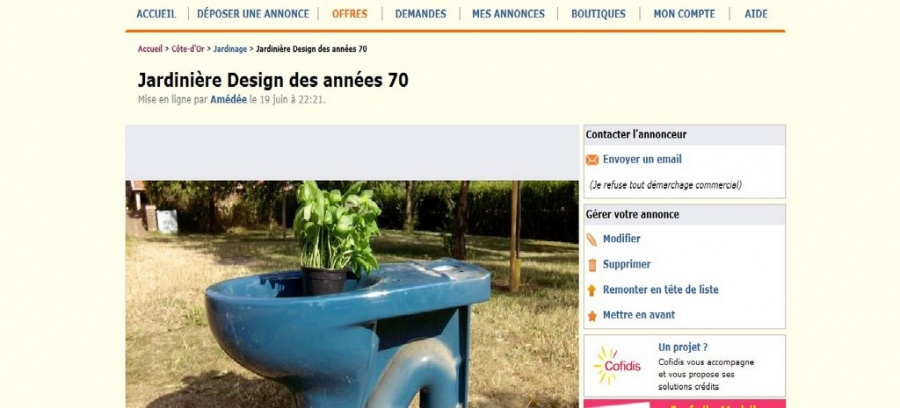Open the Aide menu item
The width and height of the screenshot is (900, 408).
(x=756, y=14)
